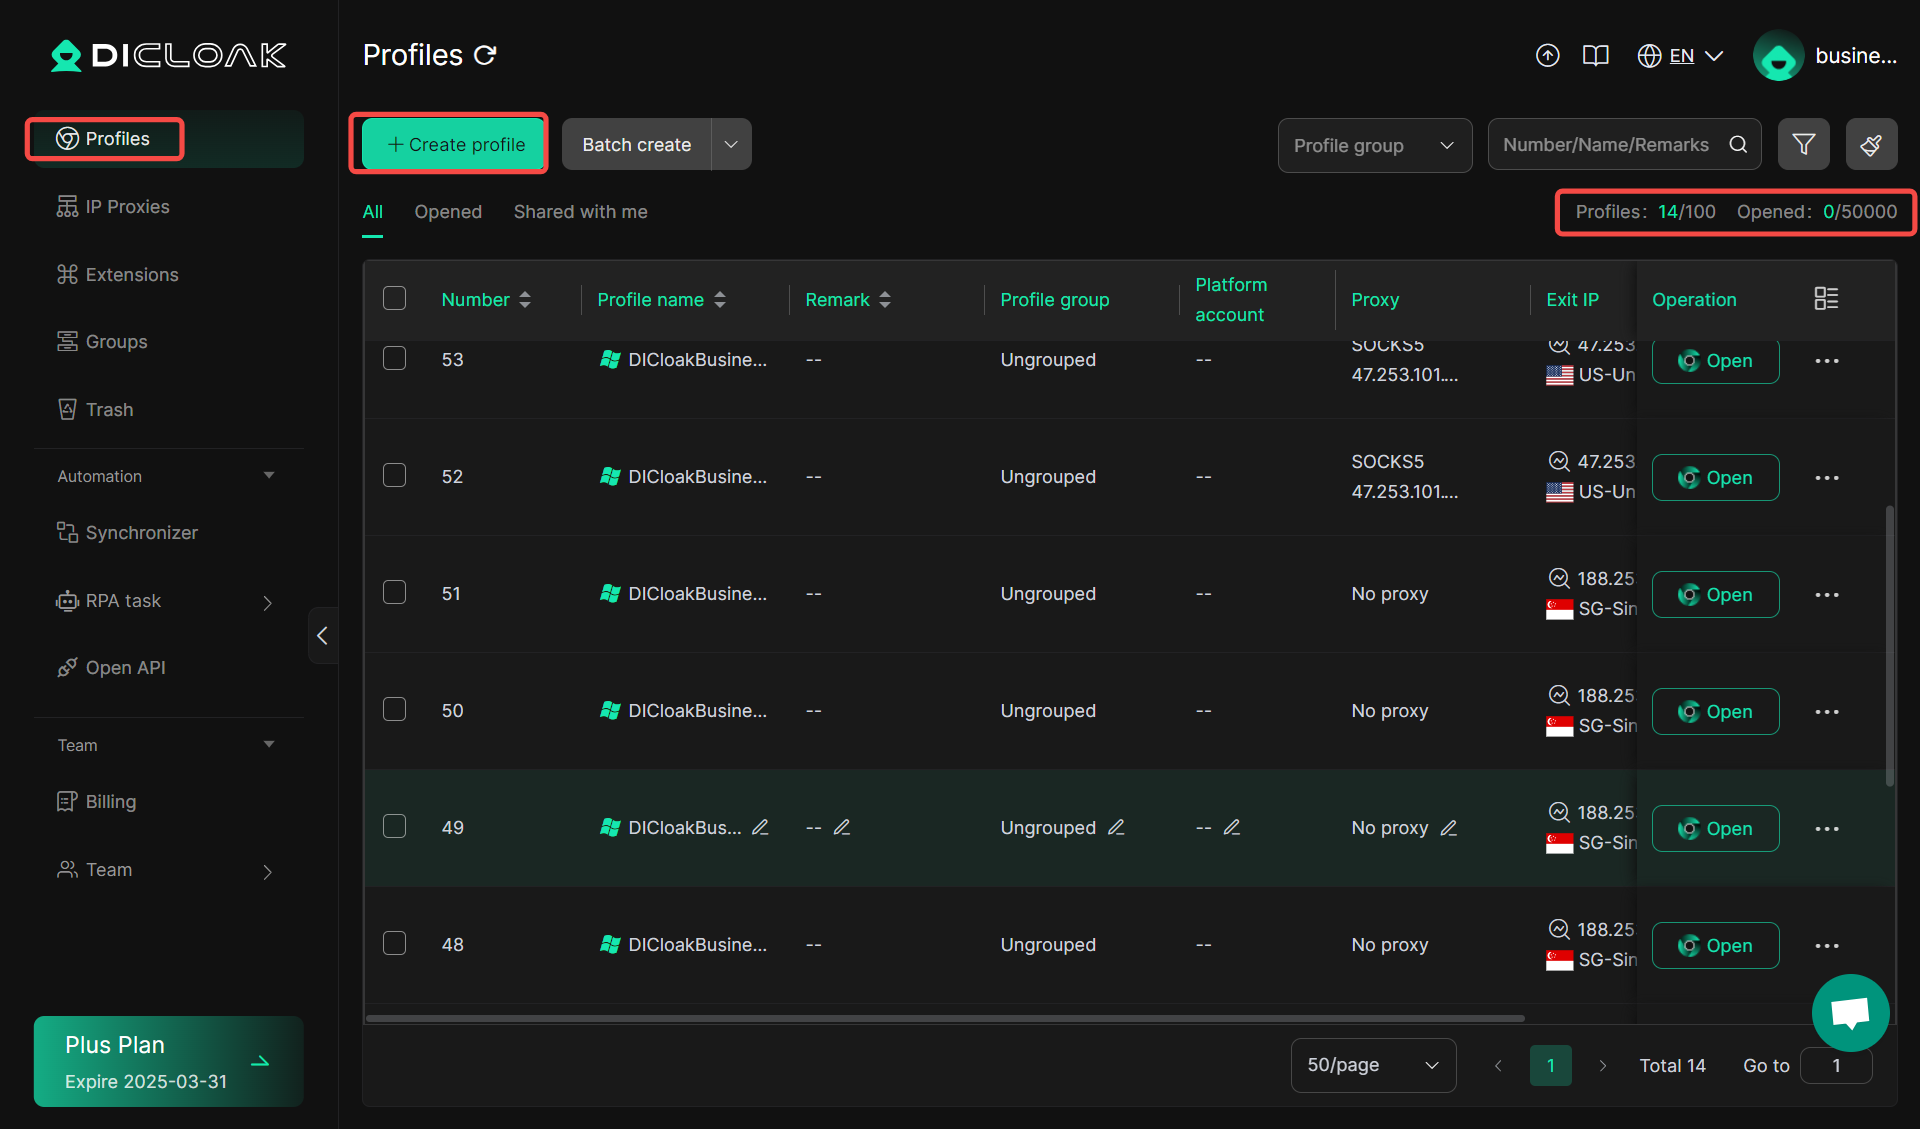The image size is (1920, 1129).
Task: Switch to the Shared with me tab
Action: (580, 211)
